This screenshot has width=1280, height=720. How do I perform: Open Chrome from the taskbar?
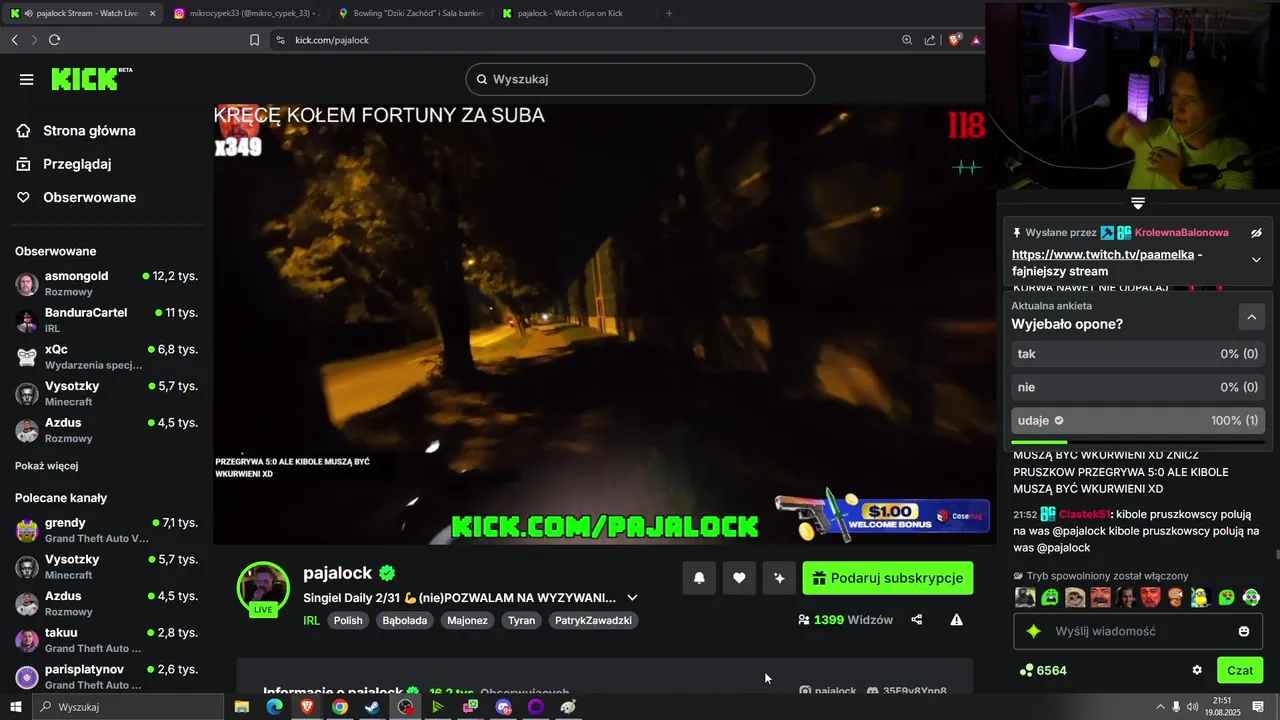(x=340, y=707)
